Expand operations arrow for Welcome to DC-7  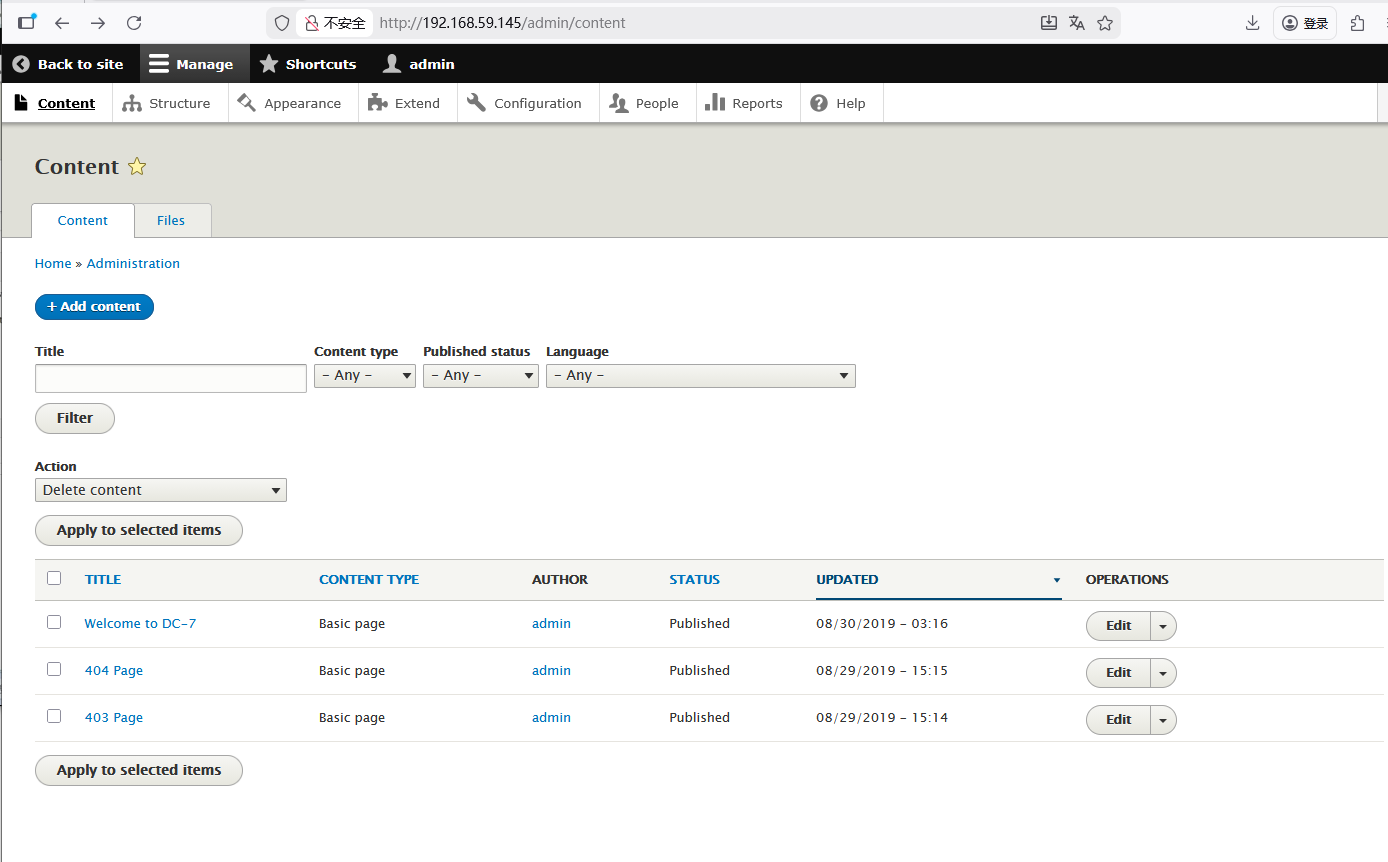coord(1163,626)
